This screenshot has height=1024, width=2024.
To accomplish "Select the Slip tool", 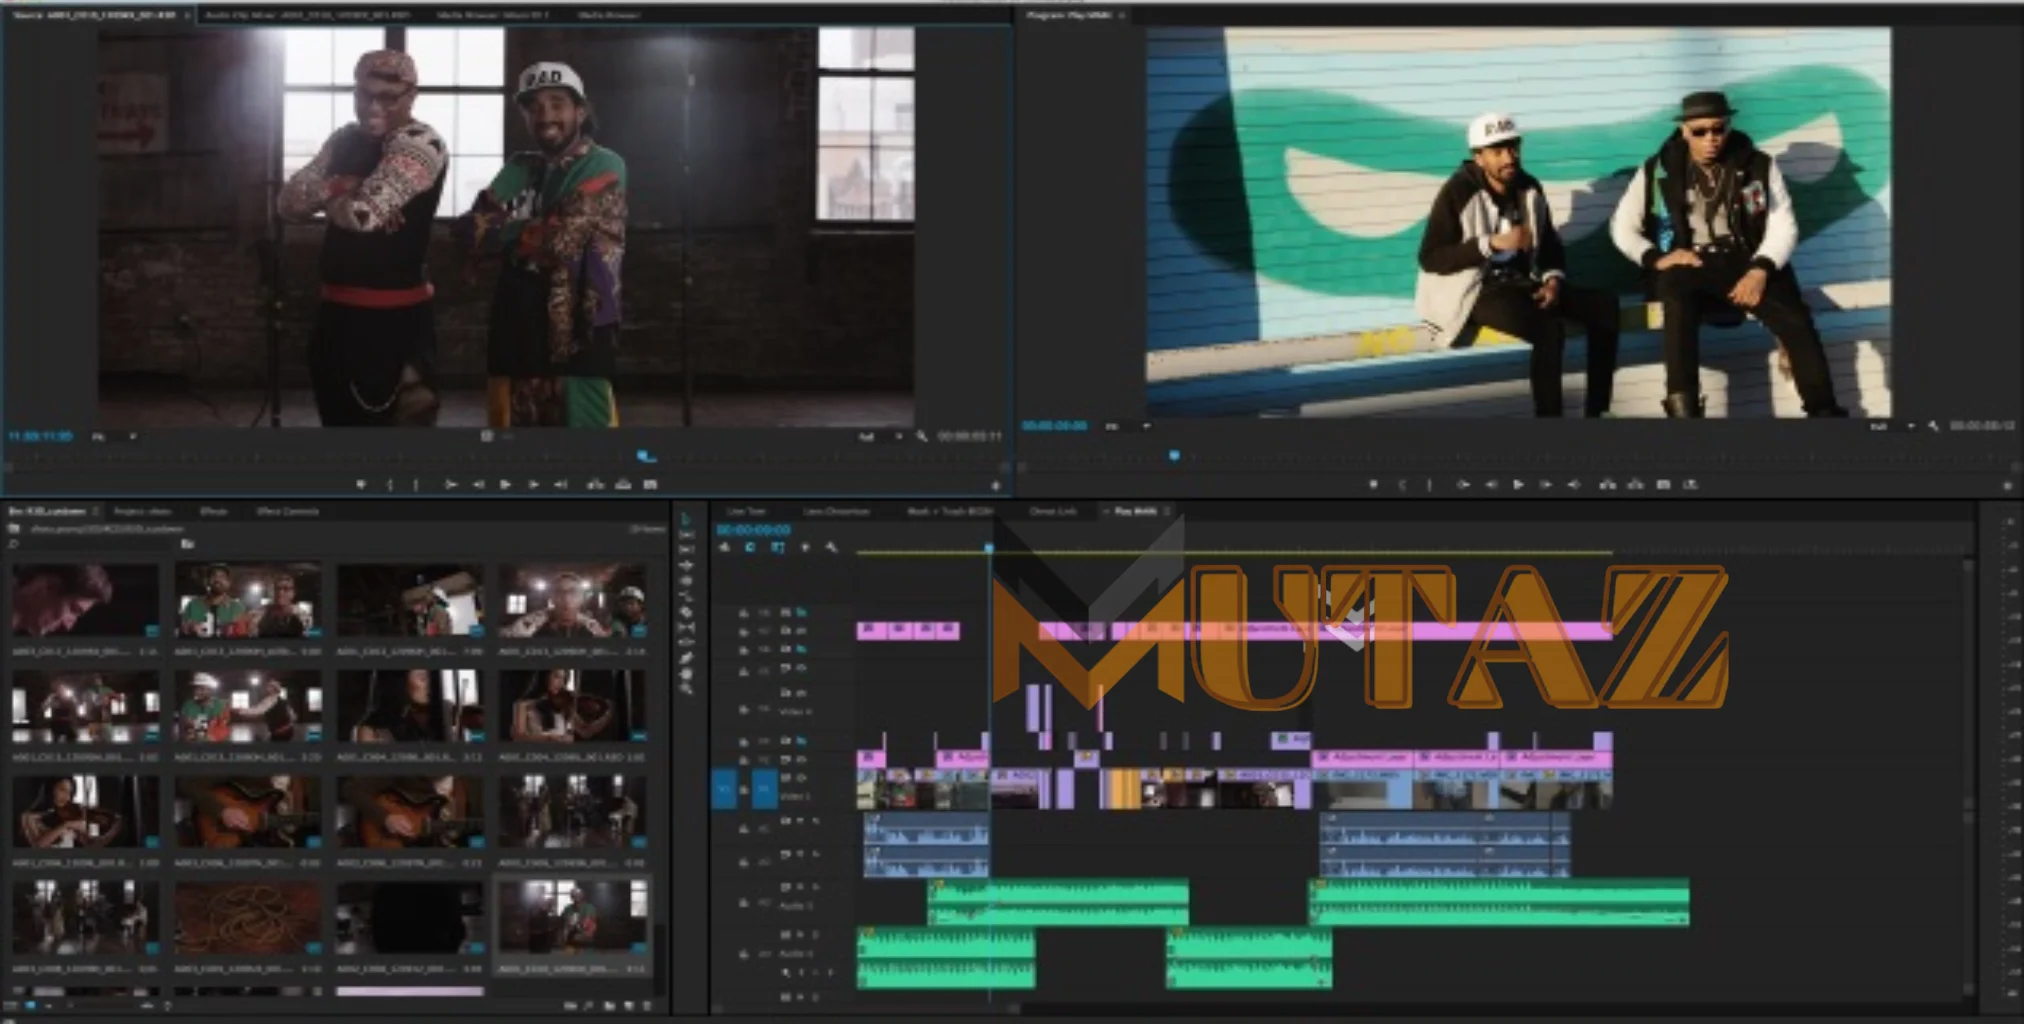I will pyautogui.click(x=686, y=628).
